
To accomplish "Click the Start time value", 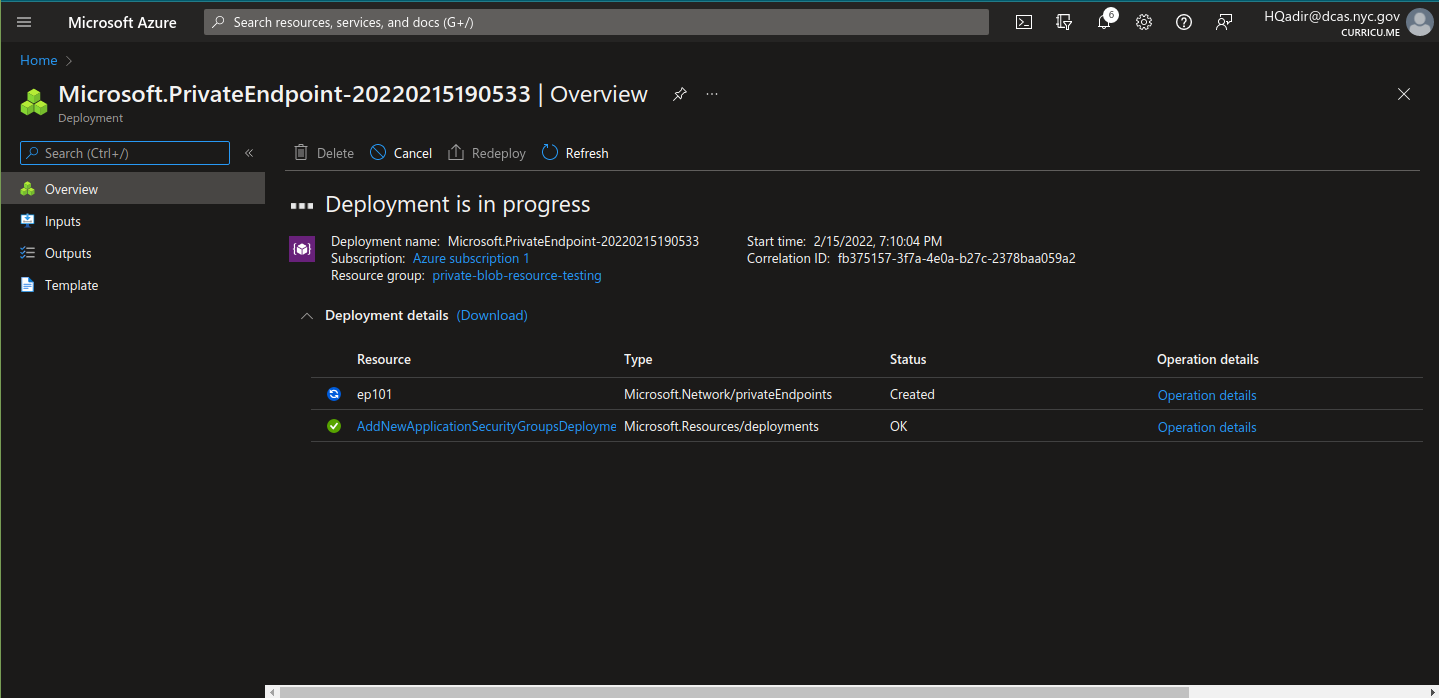I will pyautogui.click(x=878, y=241).
